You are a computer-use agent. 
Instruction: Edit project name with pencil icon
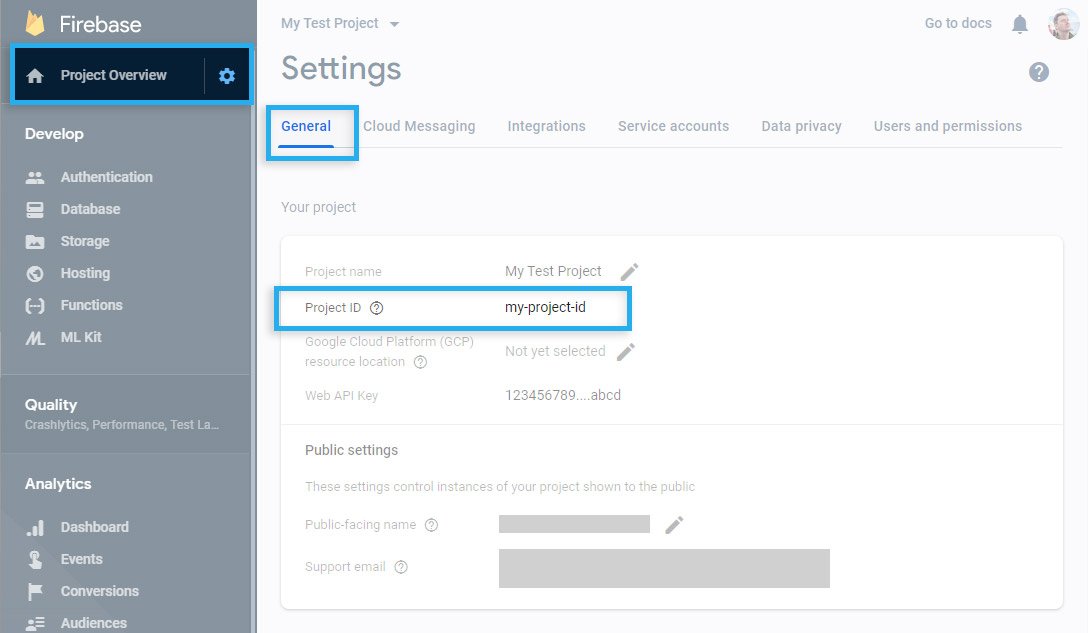click(629, 271)
